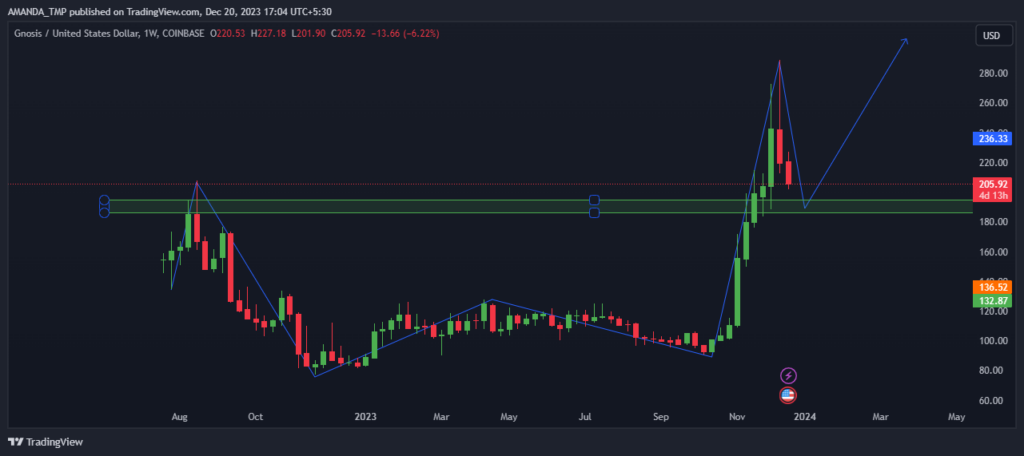Click the 160.00 price axis label
The image size is (1024, 456).
(x=991, y=252)
